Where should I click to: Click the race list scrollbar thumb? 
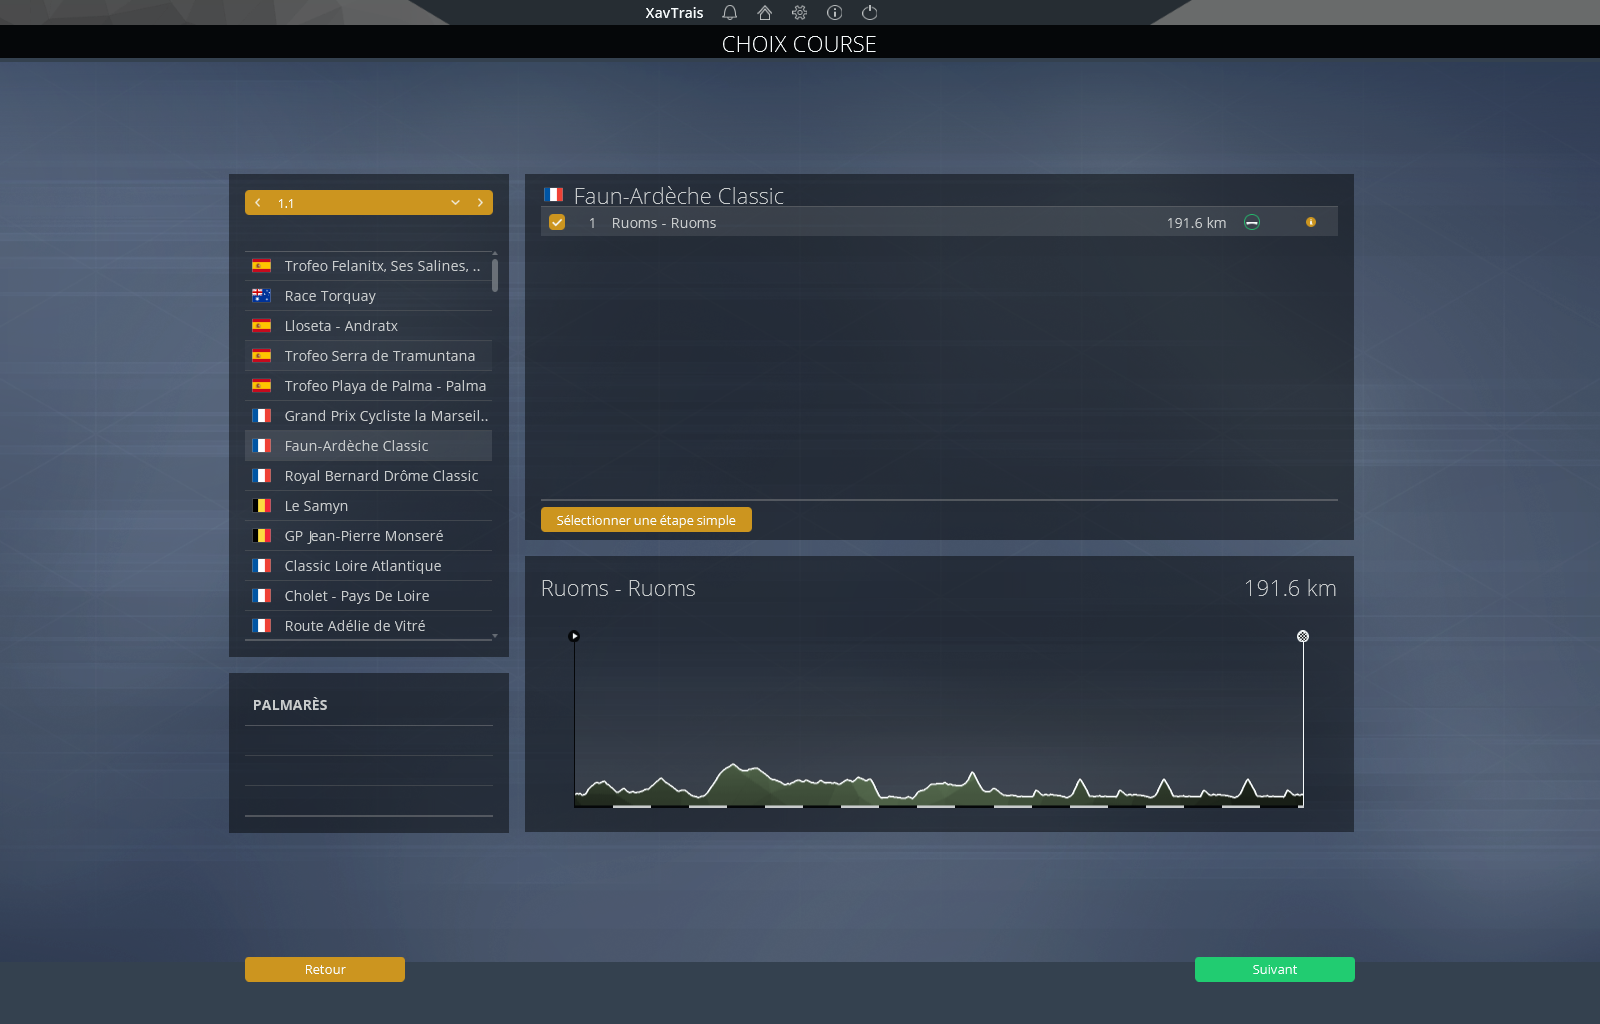495,276
